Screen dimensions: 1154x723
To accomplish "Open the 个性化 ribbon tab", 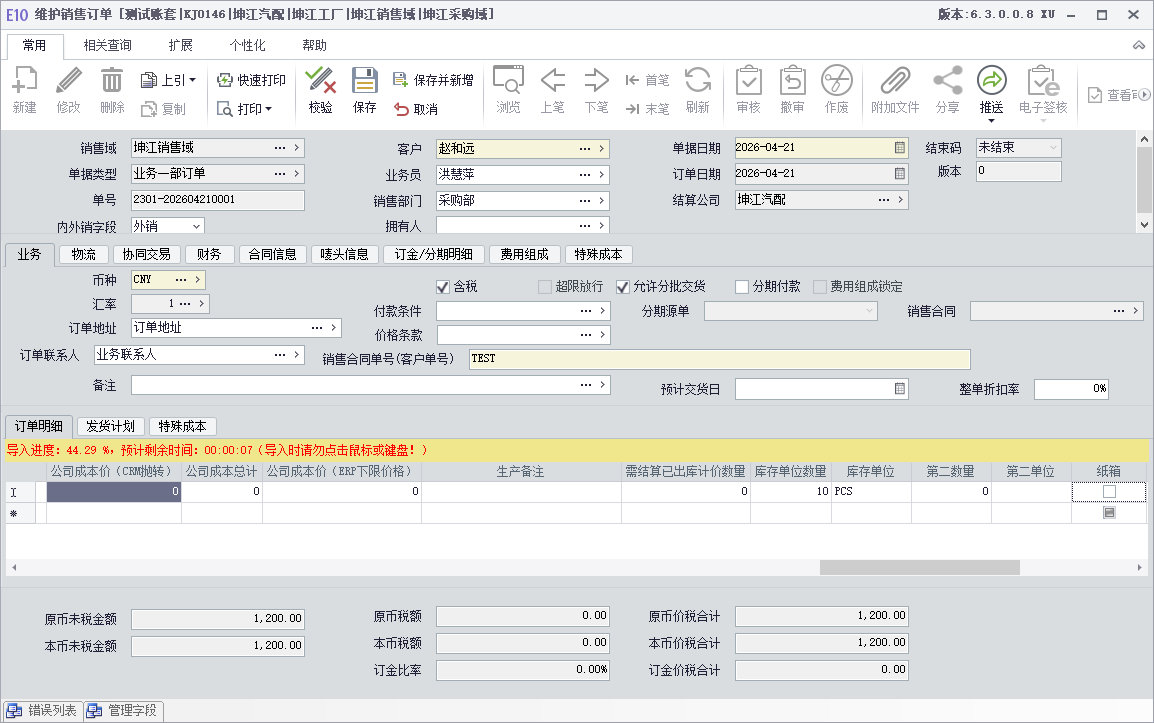I will pyautogui.click(x=247, y=46).
